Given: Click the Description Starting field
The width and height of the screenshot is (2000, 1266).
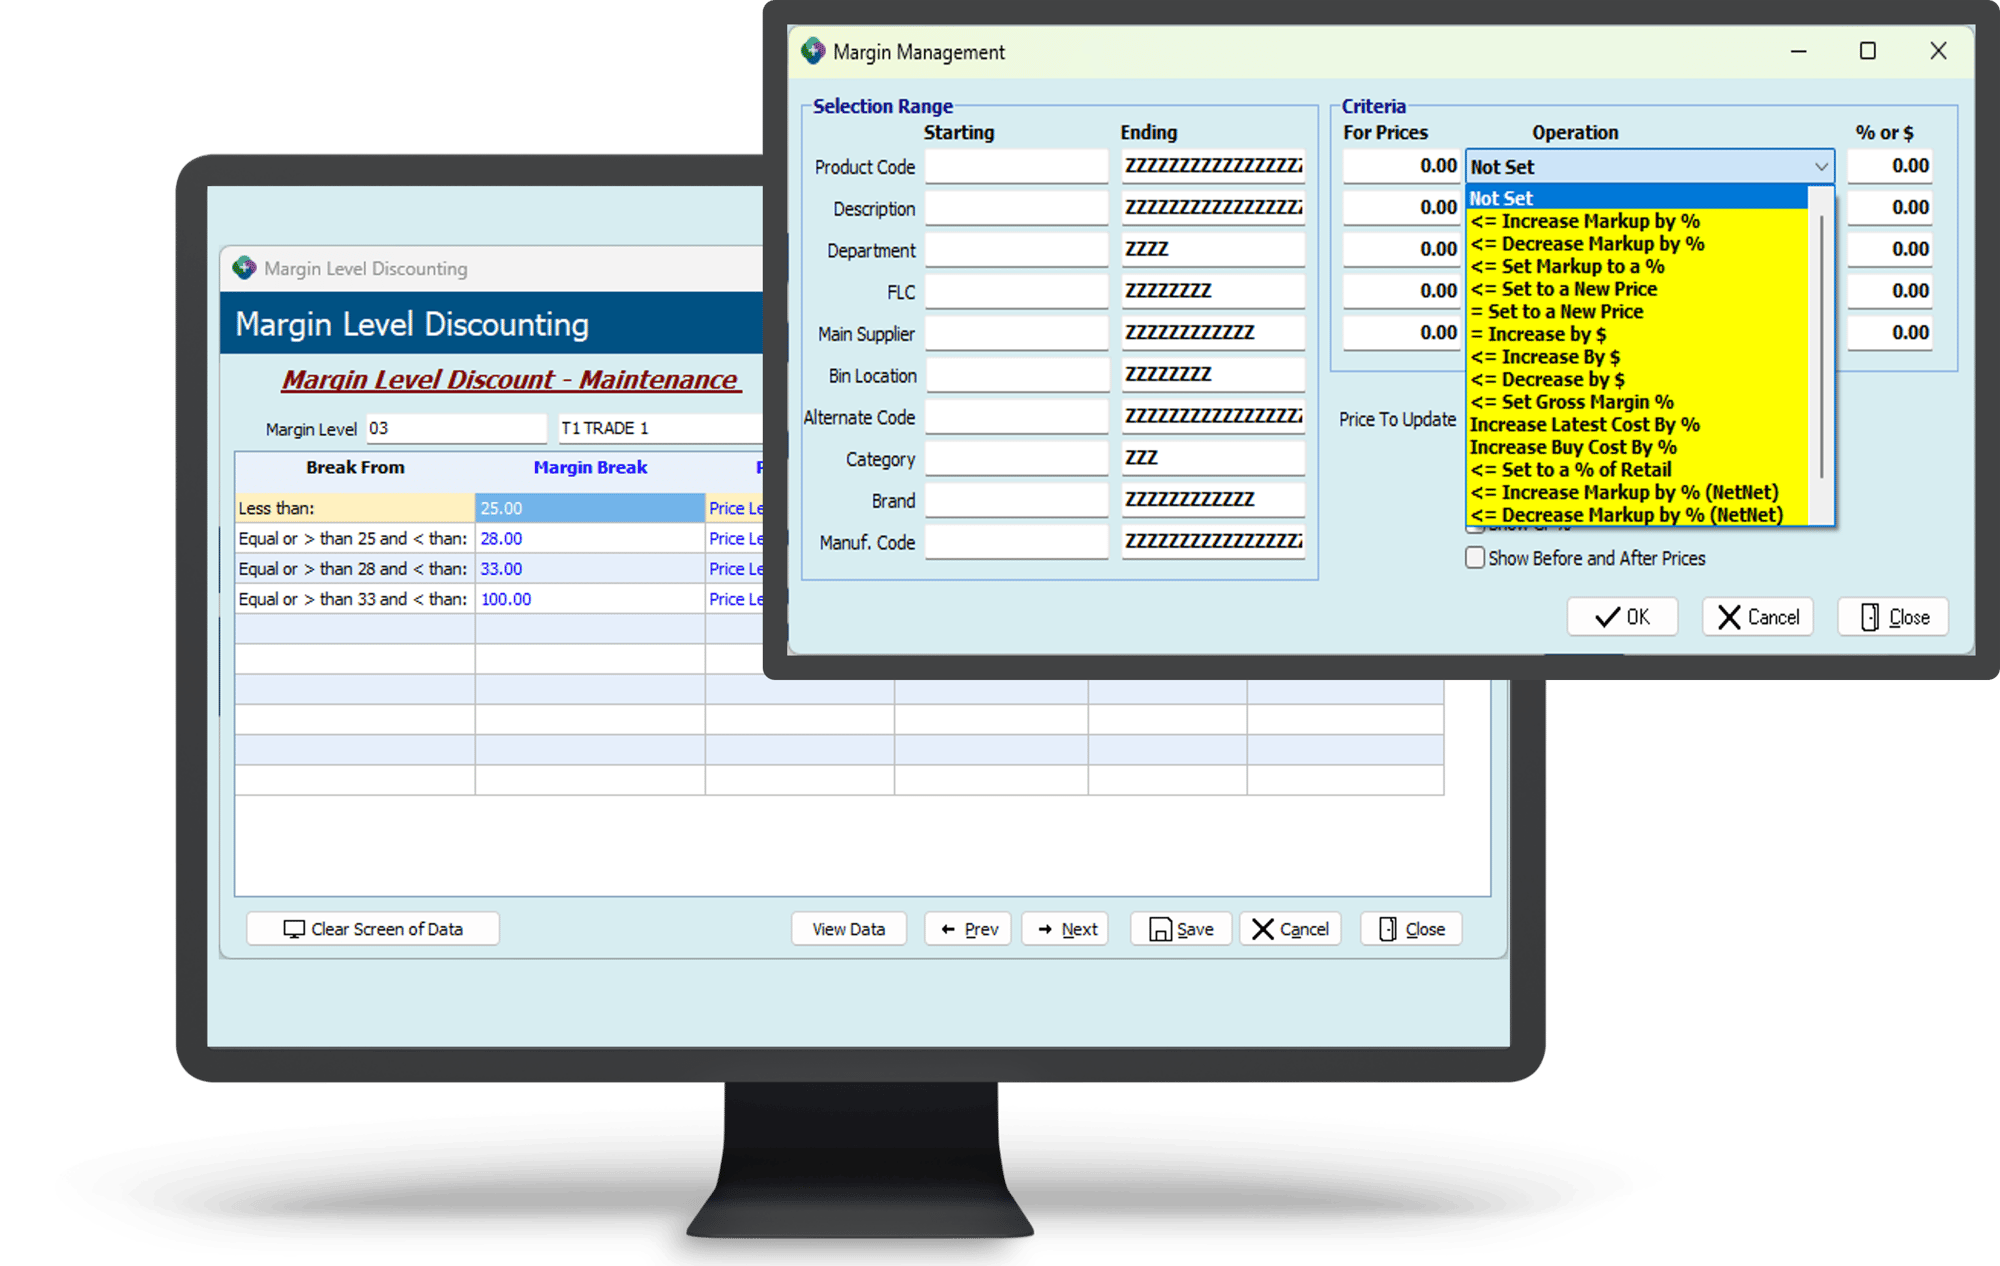Looking at the screenshot, I should pyautogui.click(x=1016, y=208).
